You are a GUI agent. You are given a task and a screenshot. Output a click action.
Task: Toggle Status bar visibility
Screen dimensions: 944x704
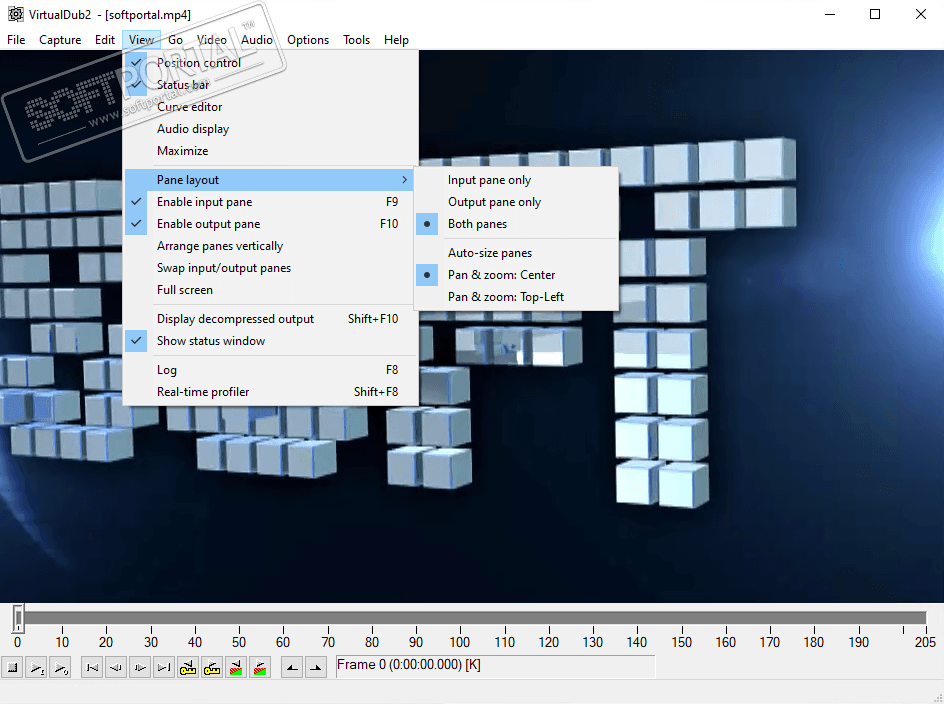click(x=270, y=85)
